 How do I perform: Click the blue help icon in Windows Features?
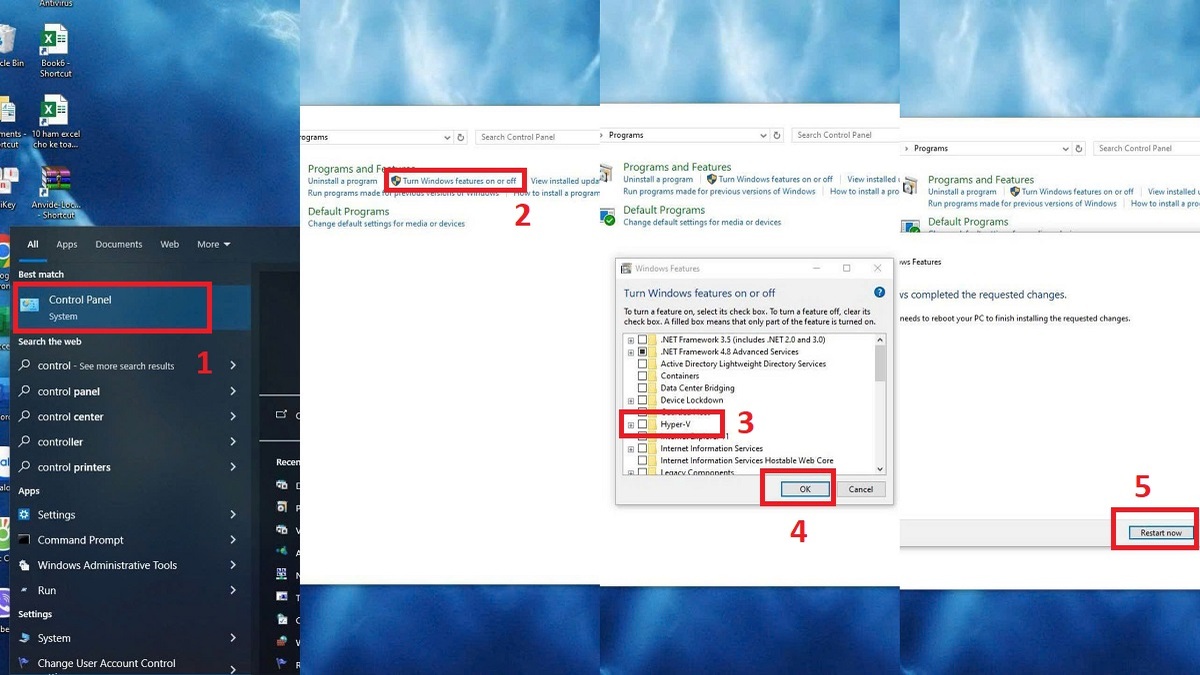click(x=880, y=292)
